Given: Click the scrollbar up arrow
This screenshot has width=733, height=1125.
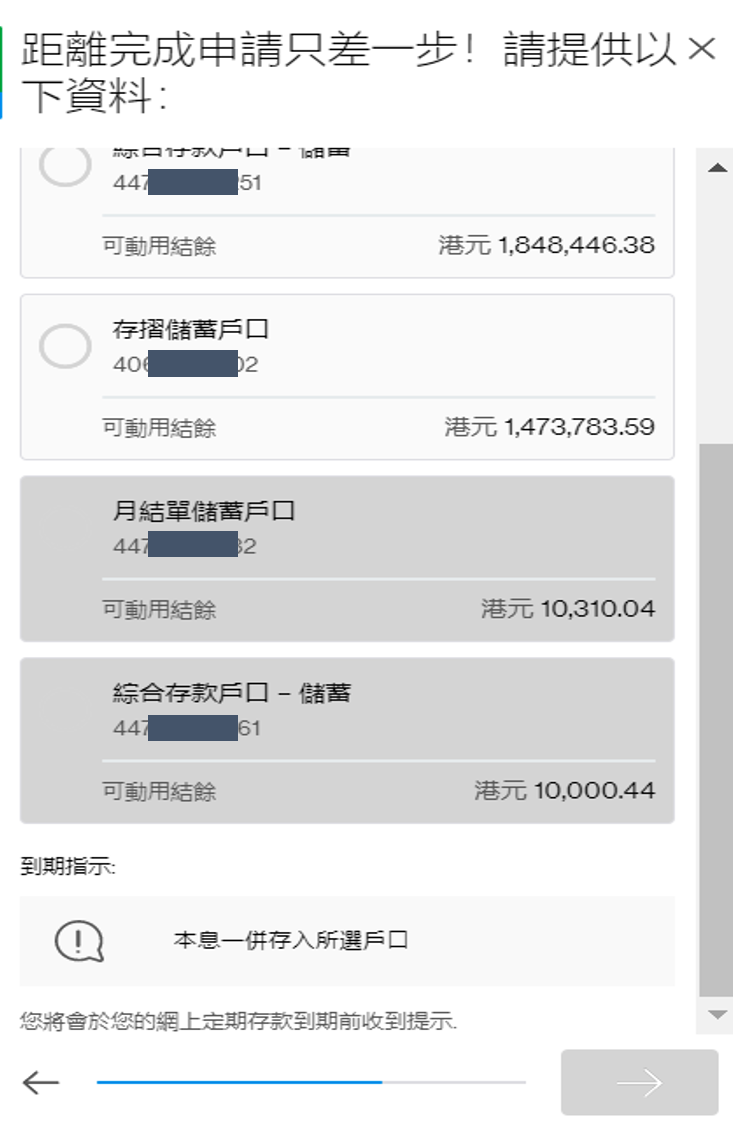Looking at the screenshot, I should [716, 168].
